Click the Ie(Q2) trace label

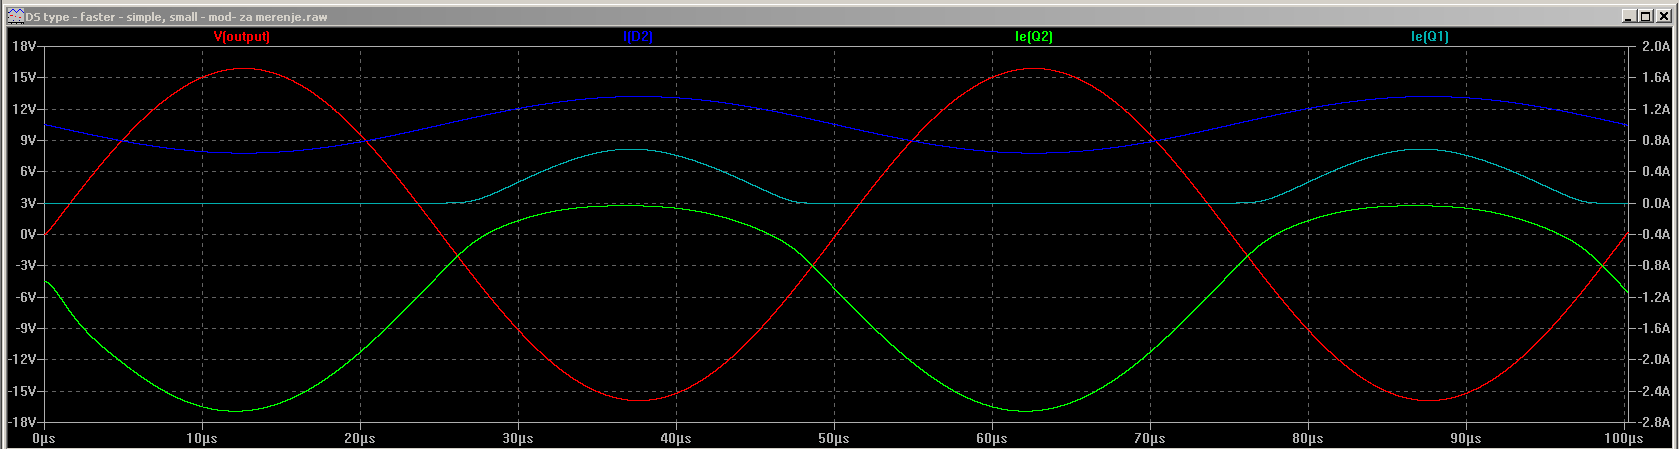(x=1034, y=37)
